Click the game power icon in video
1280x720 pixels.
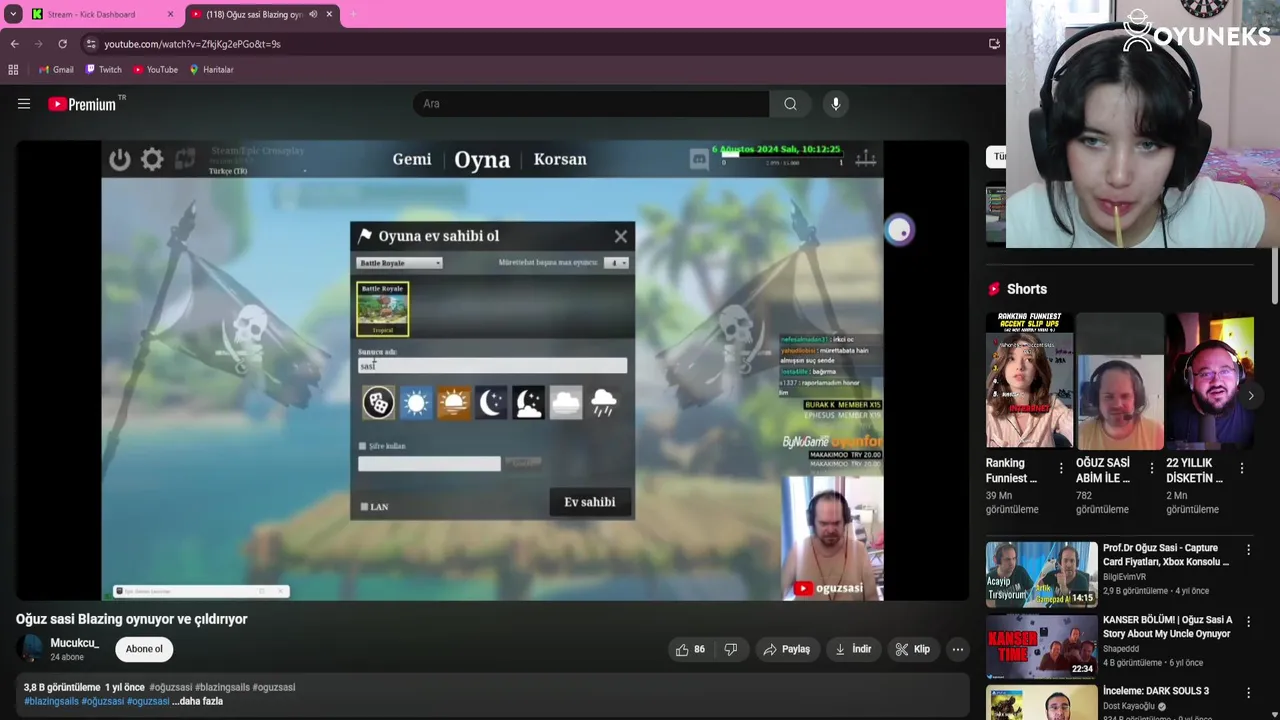click(x=120, y=159)
